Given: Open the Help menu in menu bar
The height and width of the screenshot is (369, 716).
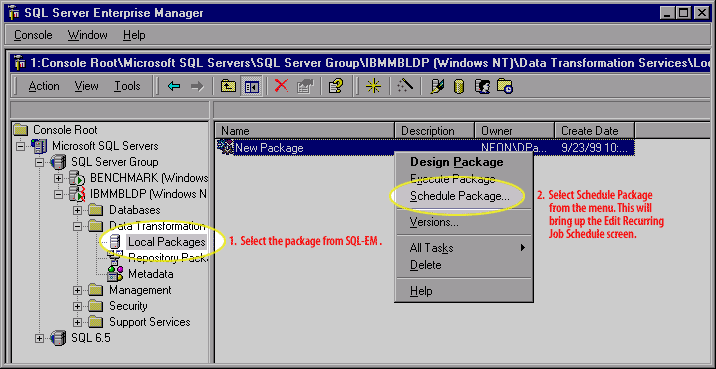Looking at the screenshot, I should pyautogui.click(x=134, y=35).
